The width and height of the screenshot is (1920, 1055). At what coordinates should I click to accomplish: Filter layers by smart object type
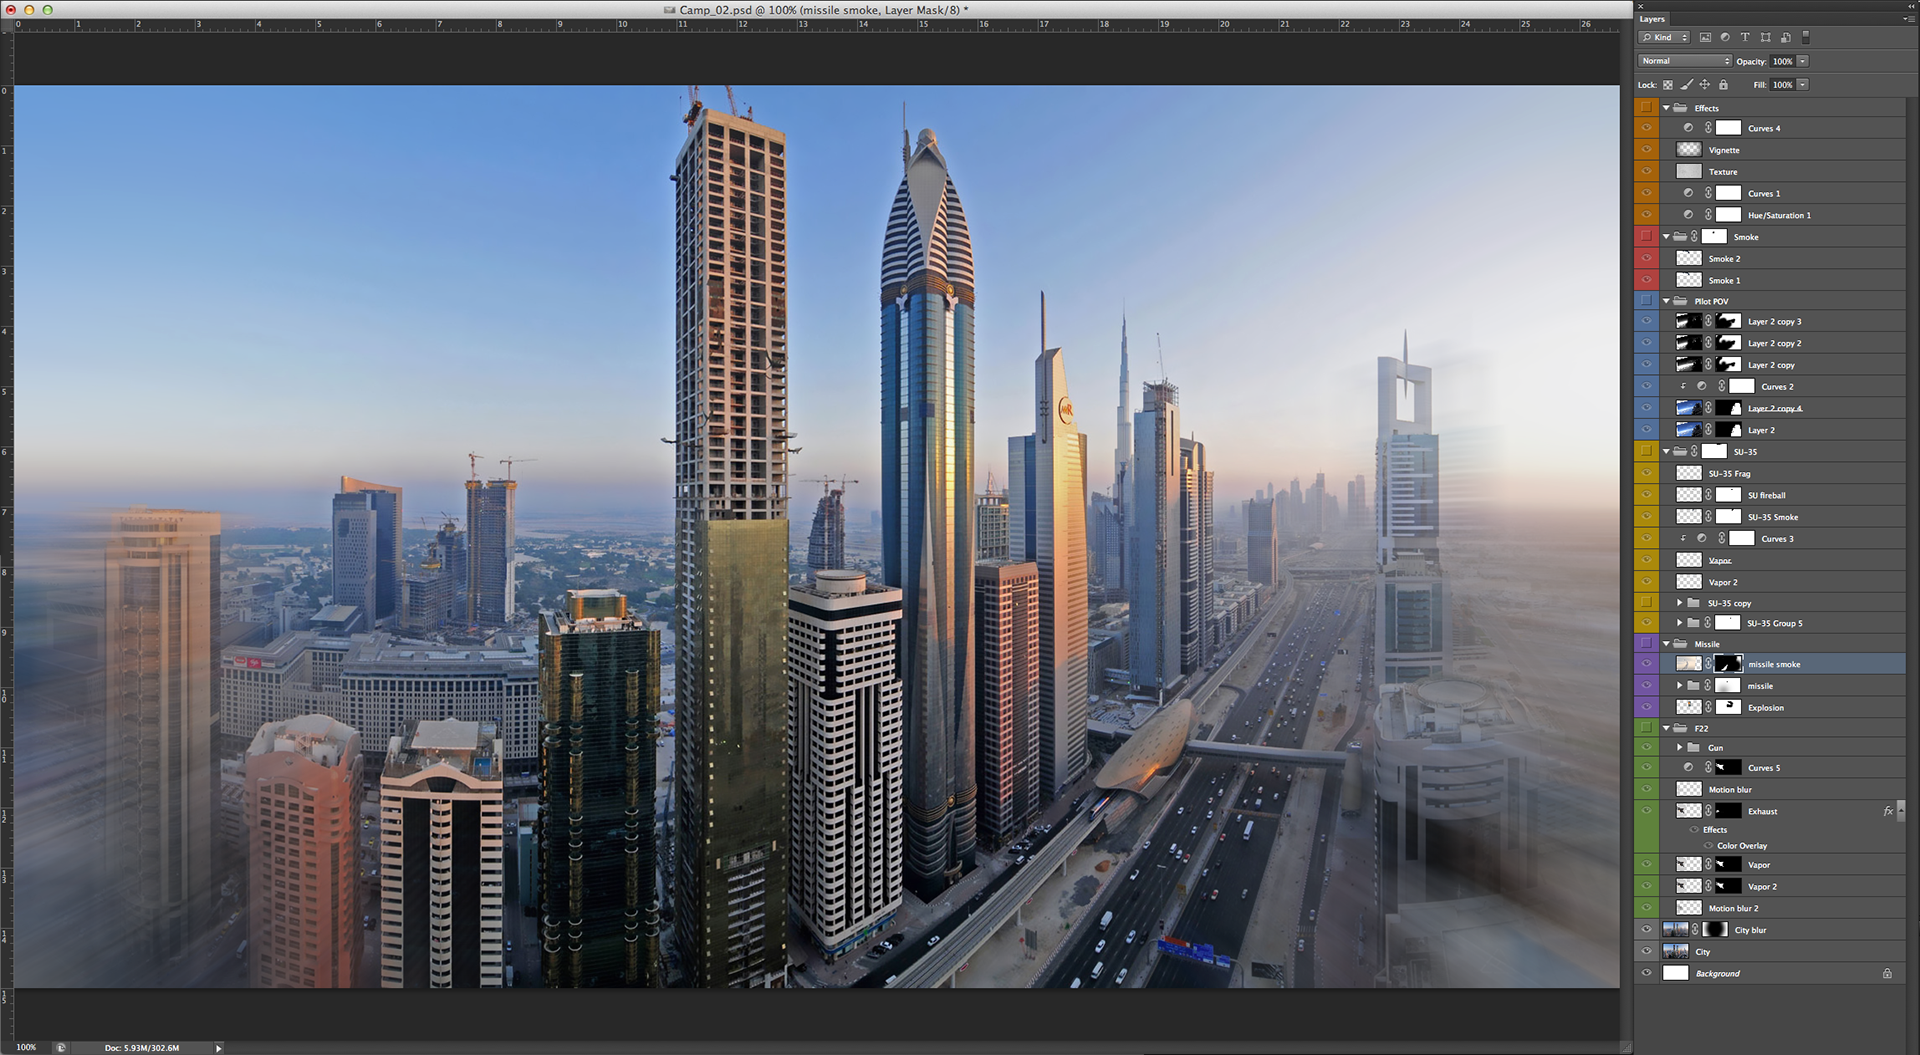pyautogui.click(x=1785, y=37)
